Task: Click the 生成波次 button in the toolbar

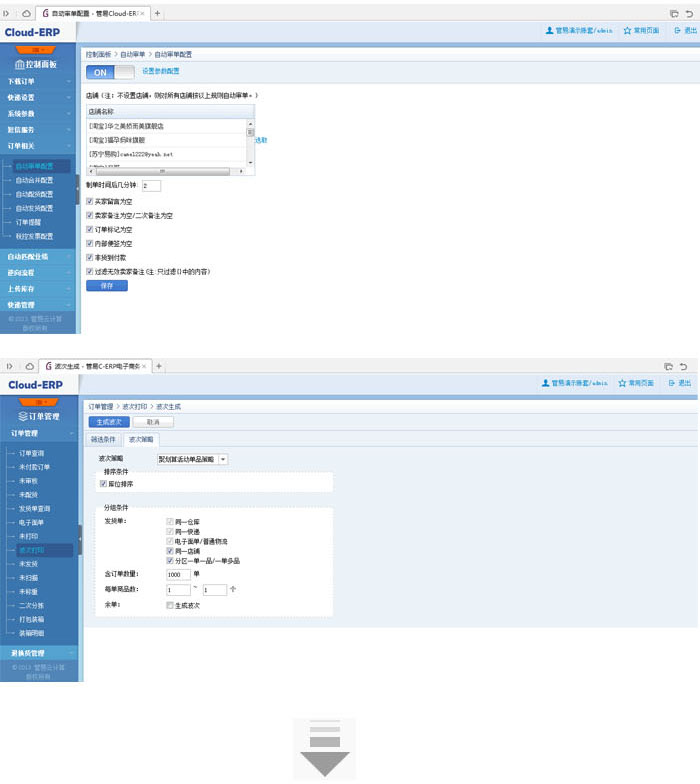Action: point(109,422)
